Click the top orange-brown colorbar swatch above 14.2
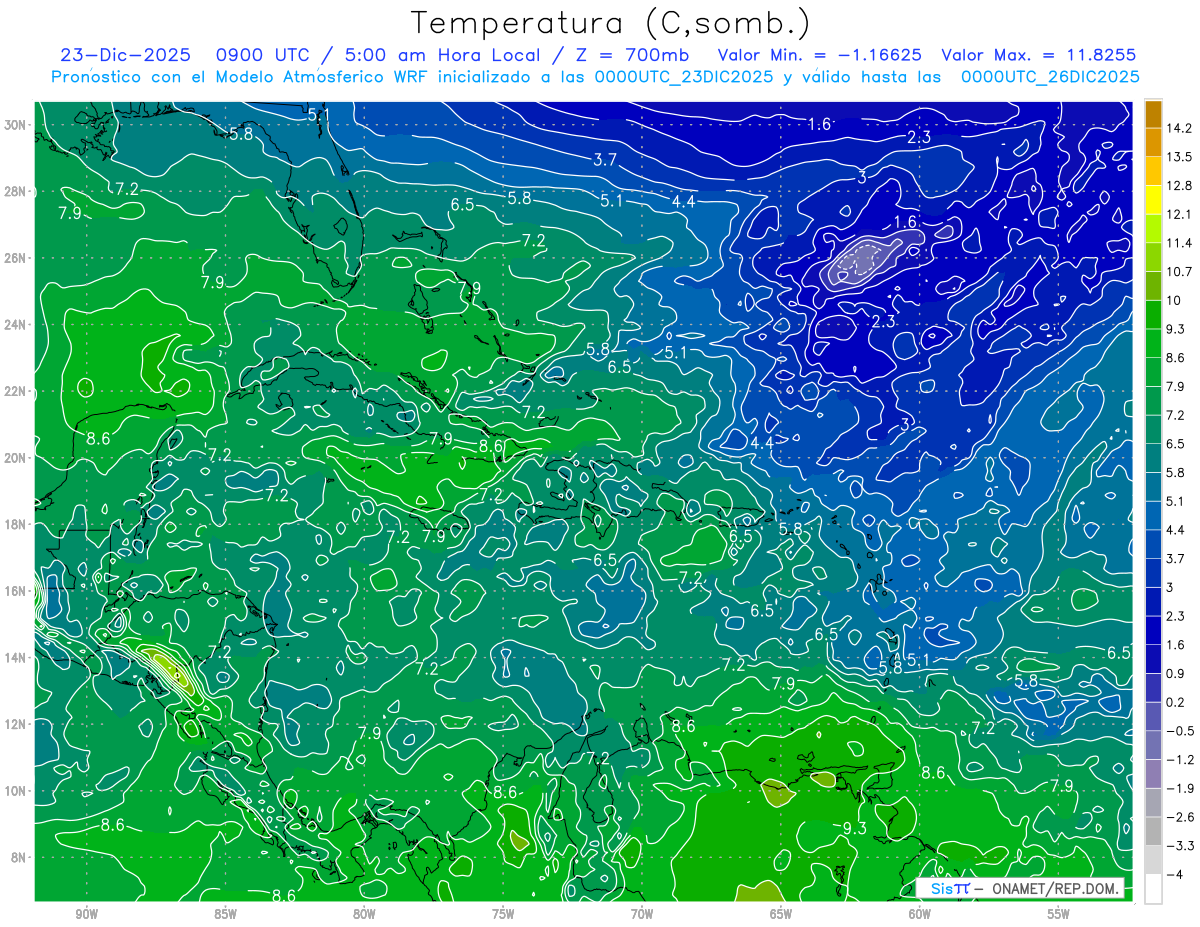Viewport: 1200px width, 927px height. click(x=1153, y=113)
